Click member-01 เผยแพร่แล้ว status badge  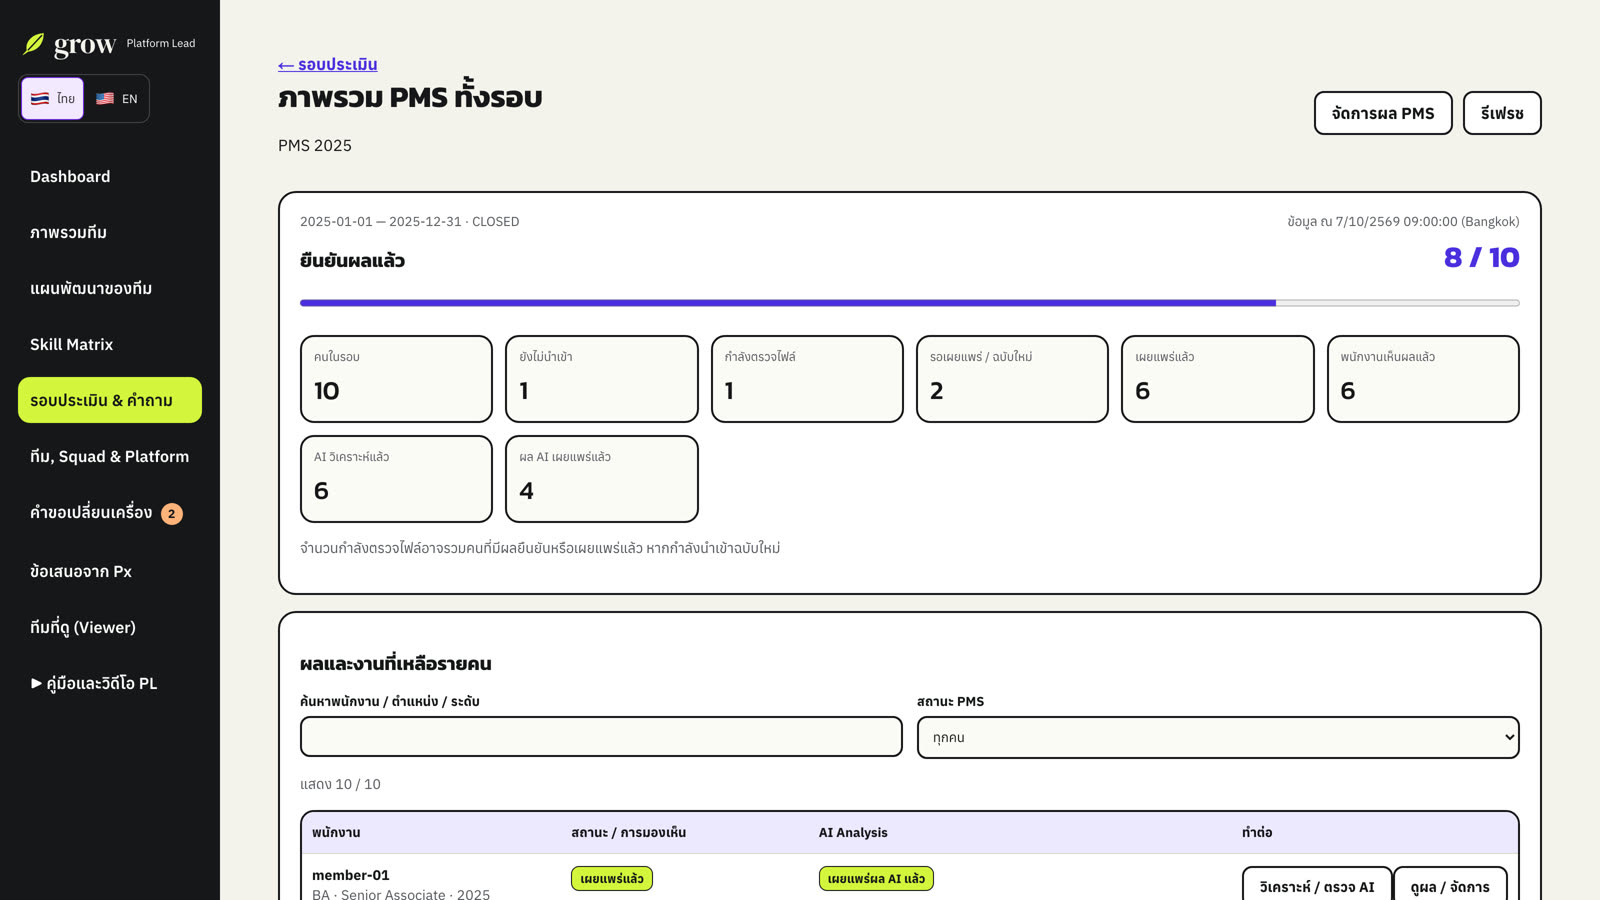612,879
